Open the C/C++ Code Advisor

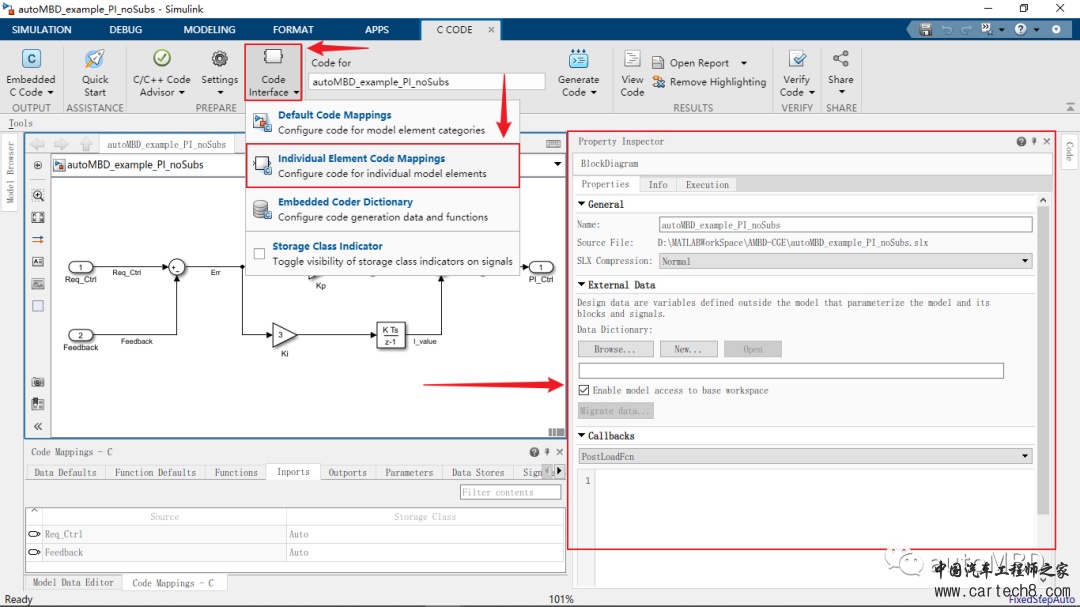tap(161, 74)
